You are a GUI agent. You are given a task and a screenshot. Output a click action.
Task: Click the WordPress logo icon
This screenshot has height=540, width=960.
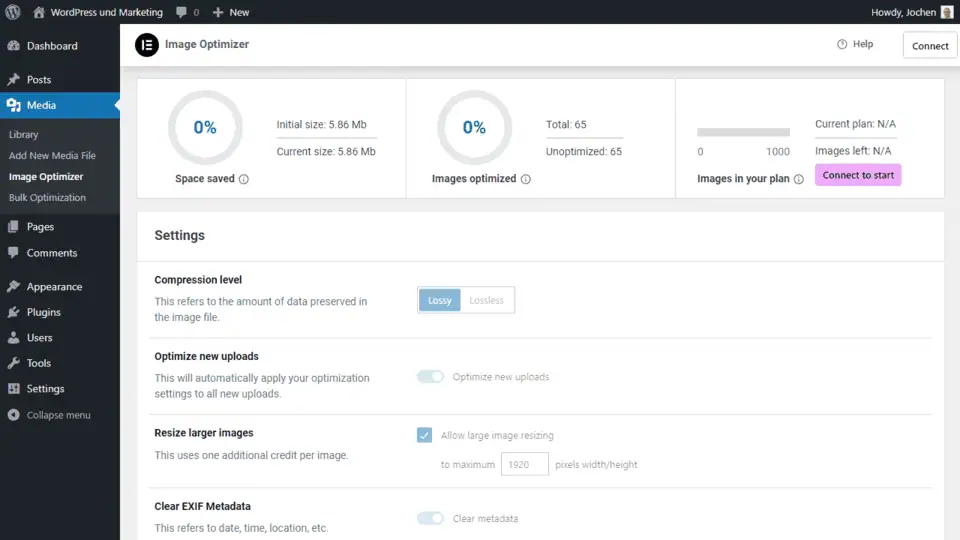pyautogui.click(x=13, y=12)
